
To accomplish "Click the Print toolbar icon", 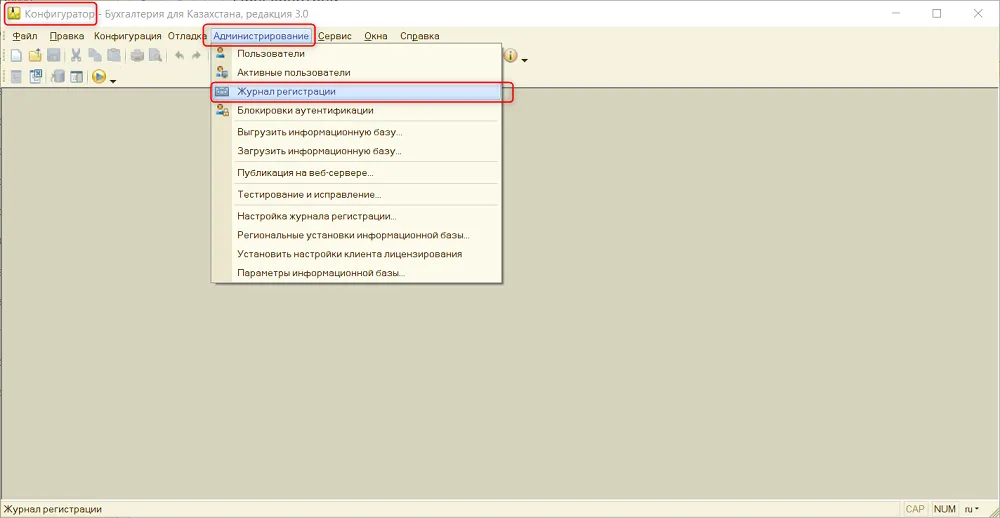I will [x=136, y=56].
